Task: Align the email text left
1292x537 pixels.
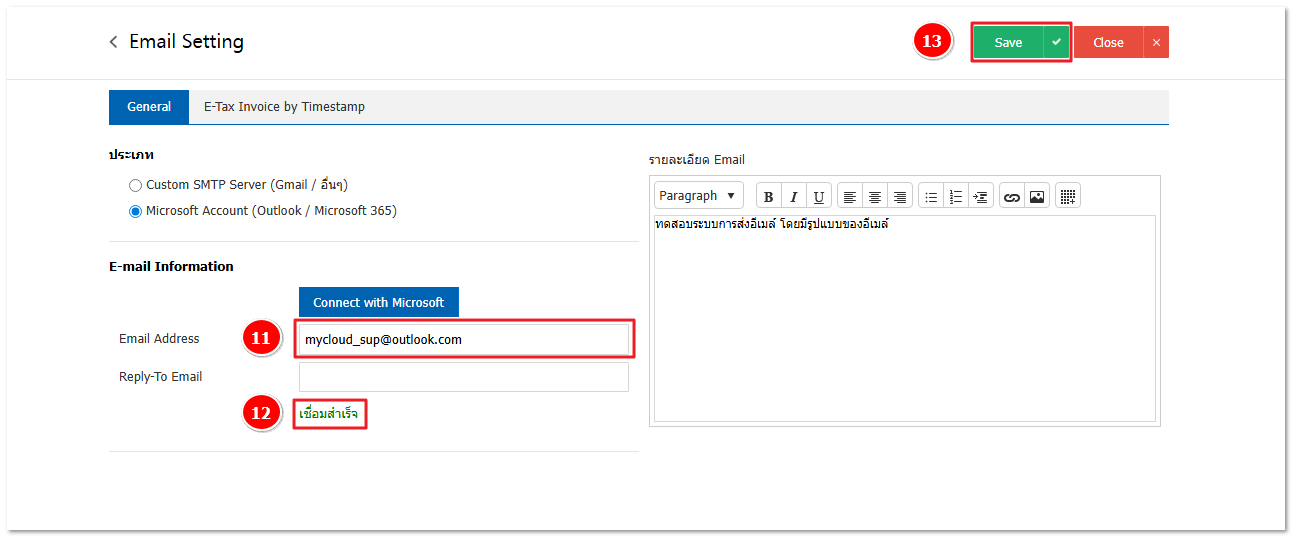Action: (850, 197)
